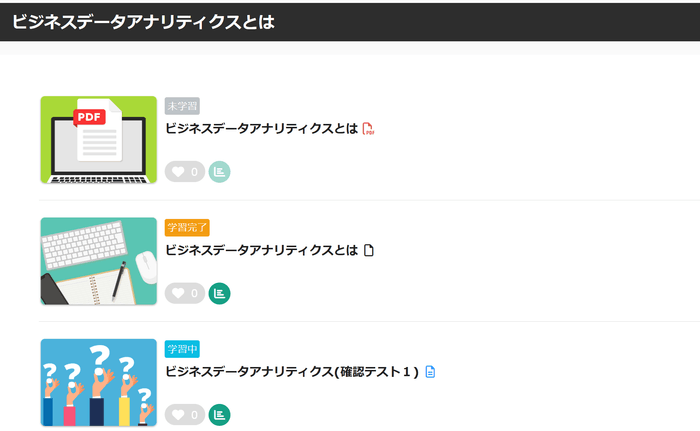The image size is (700, 431).
Task: Click the document icon beside the second course title
Action: pyautogui.click(x=368, y=250)
